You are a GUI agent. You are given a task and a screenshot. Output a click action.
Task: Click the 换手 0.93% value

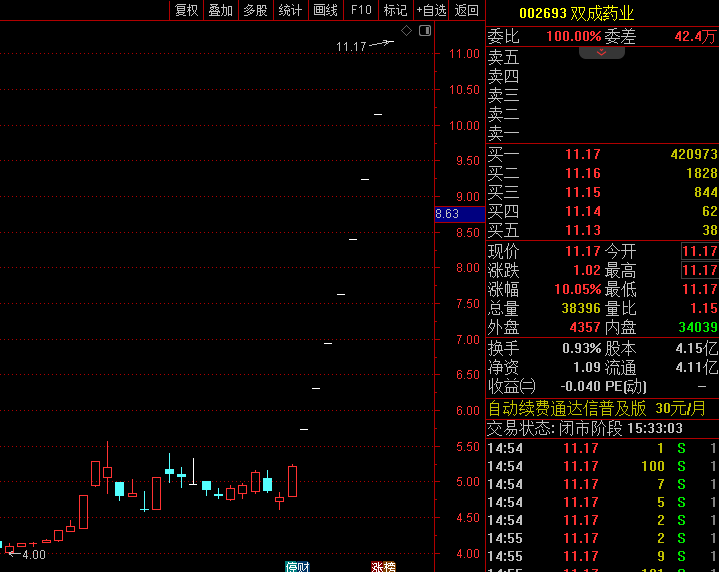point(581,349)
